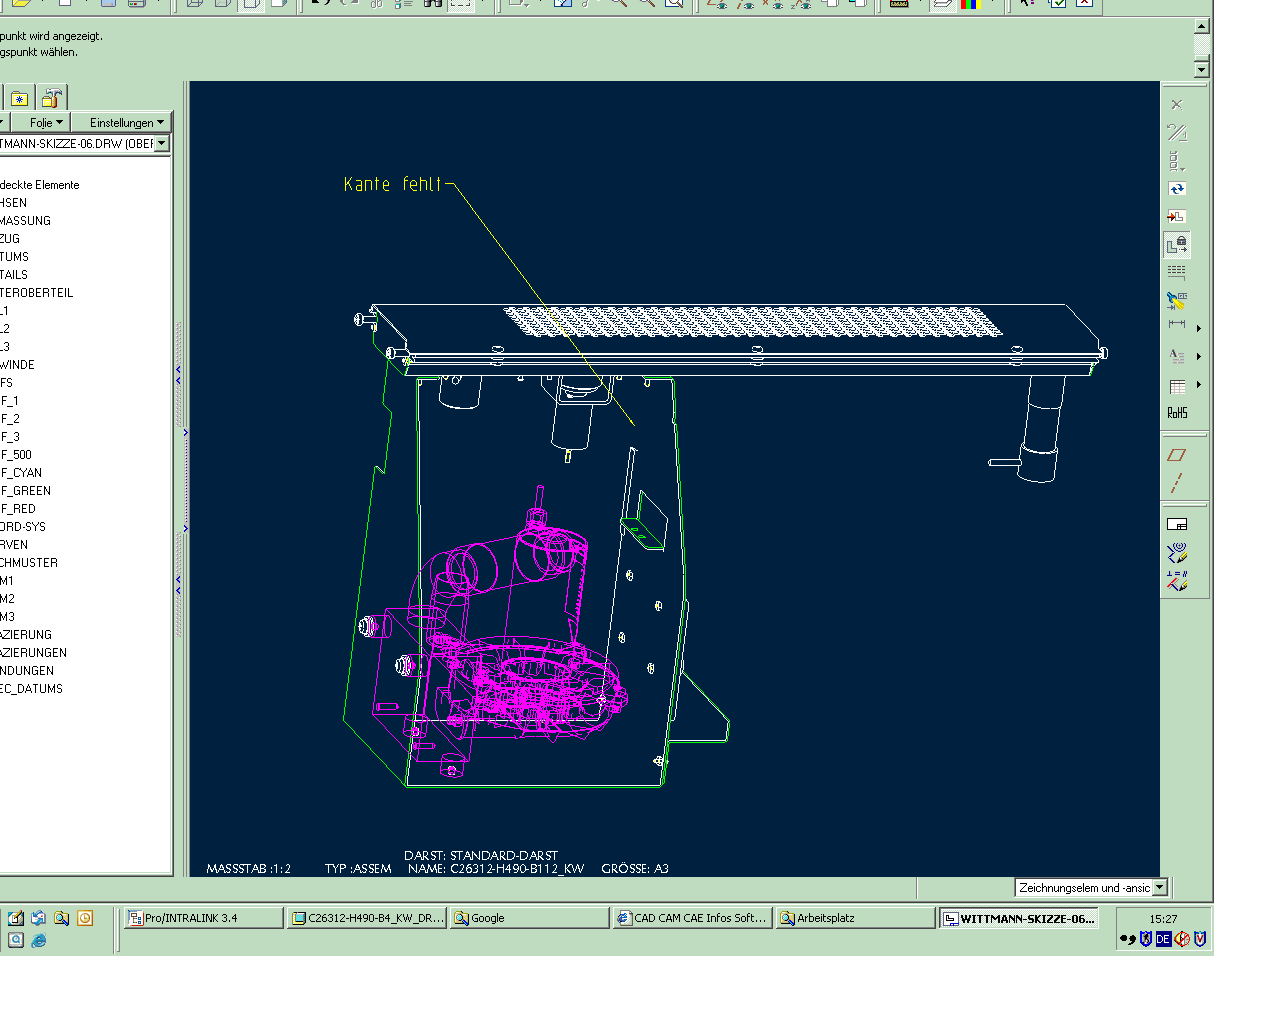Click the RoHS icon in right toolbar
The height and width of the screenshot is (1024, 1280).
(1177, 413)
